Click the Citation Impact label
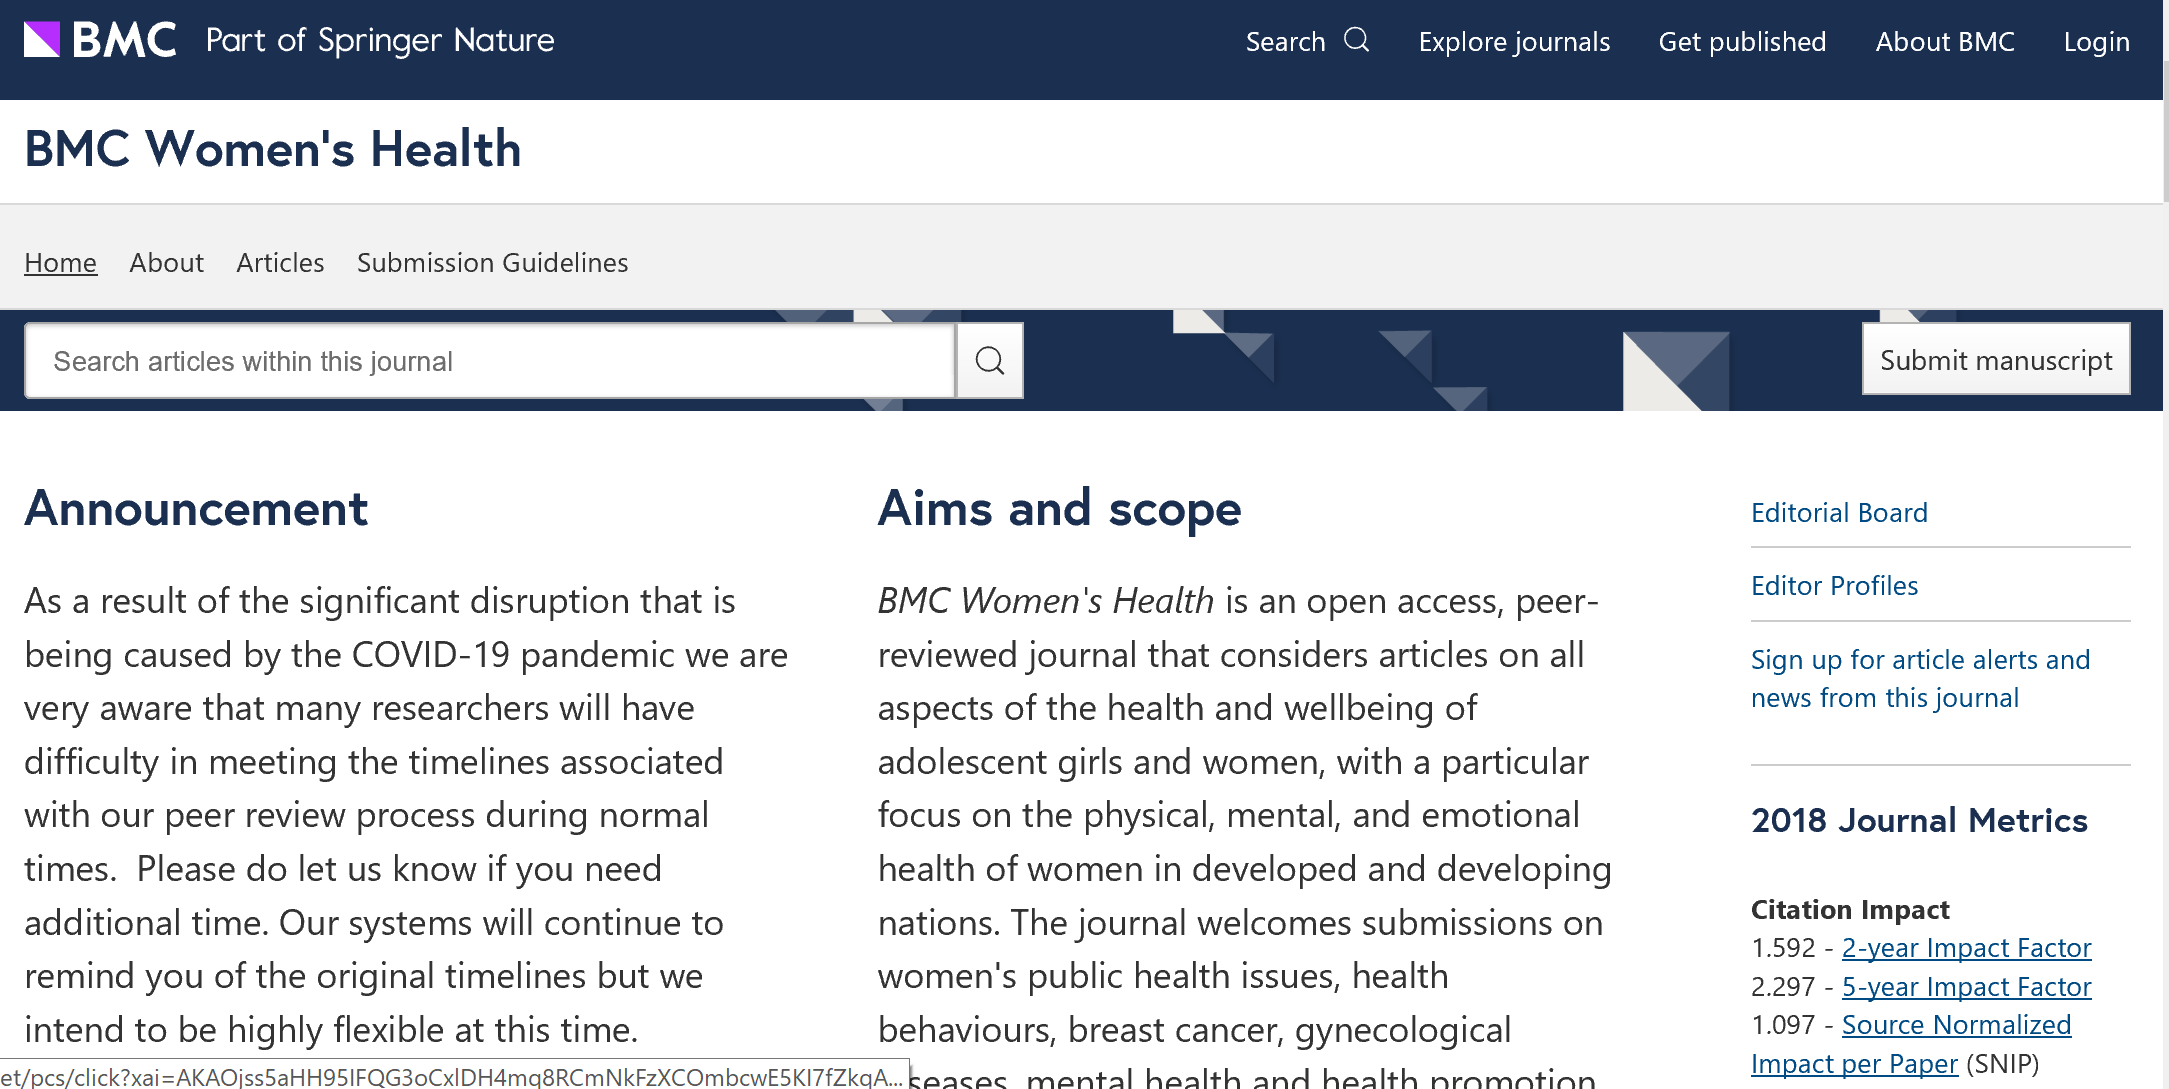The image size is (2169, 1089). coord(1850,909)
